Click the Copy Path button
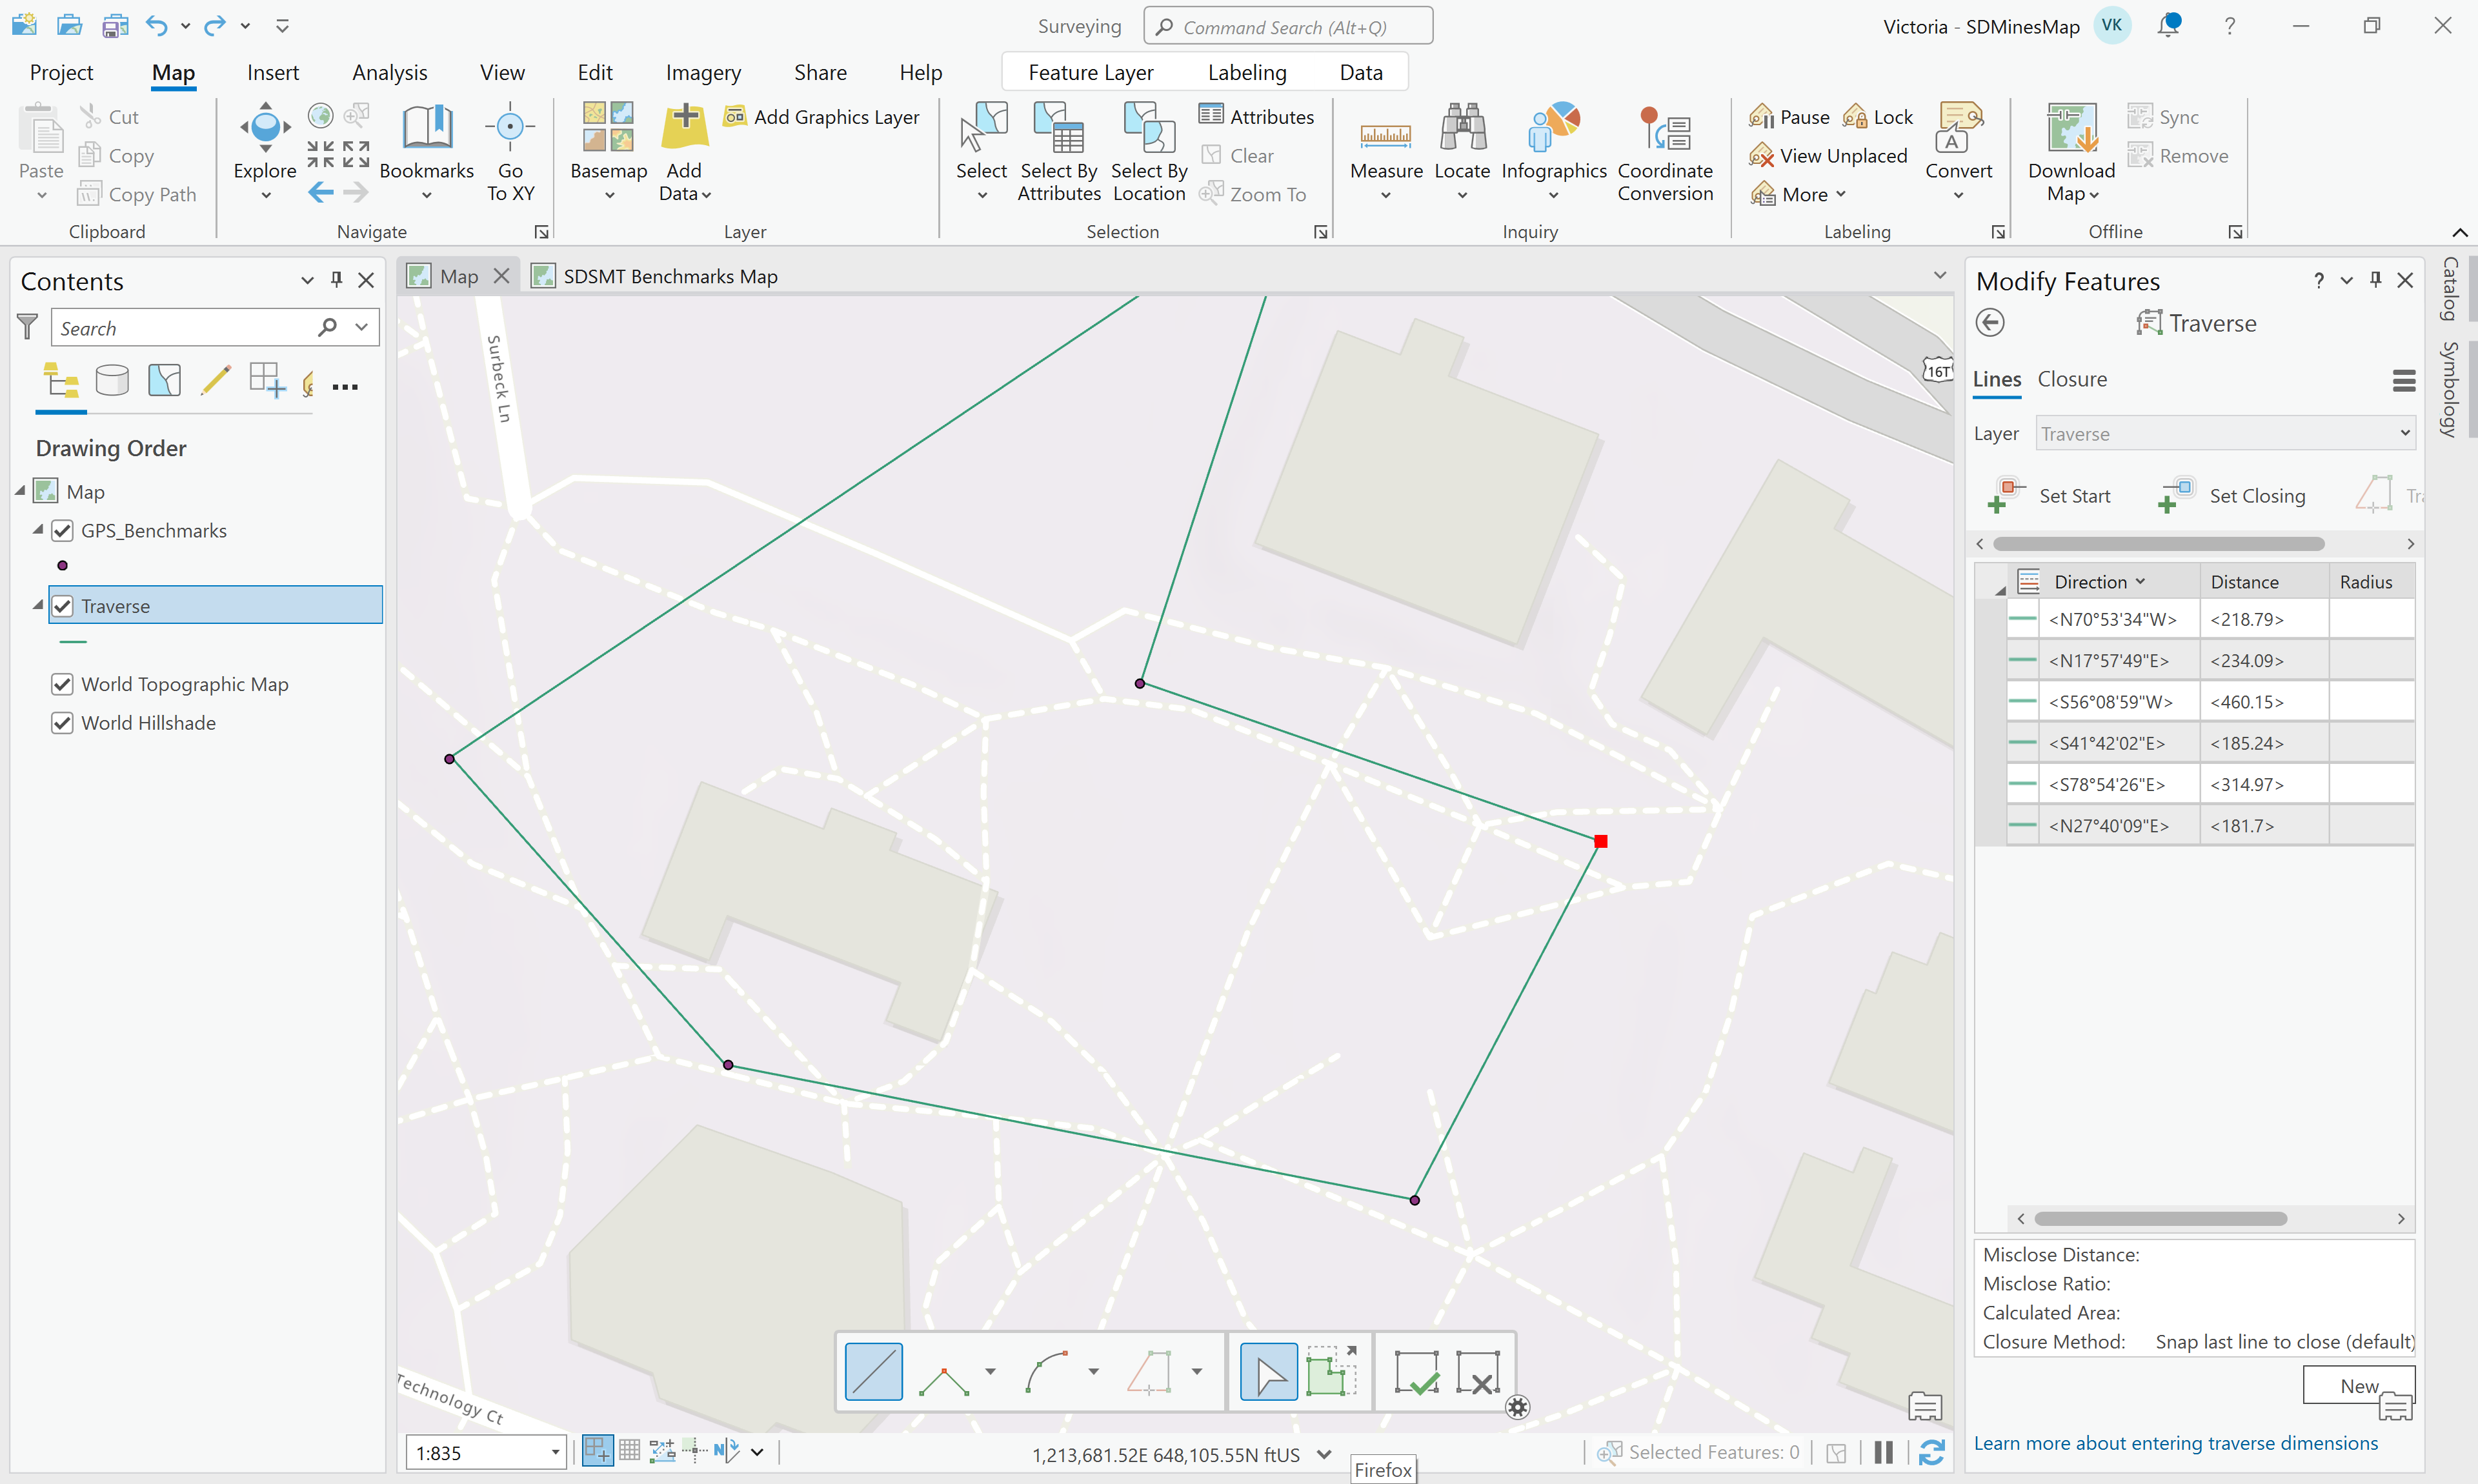Screen dimensions: 2478x1484 pyautogui.click(x=137, y=194)
